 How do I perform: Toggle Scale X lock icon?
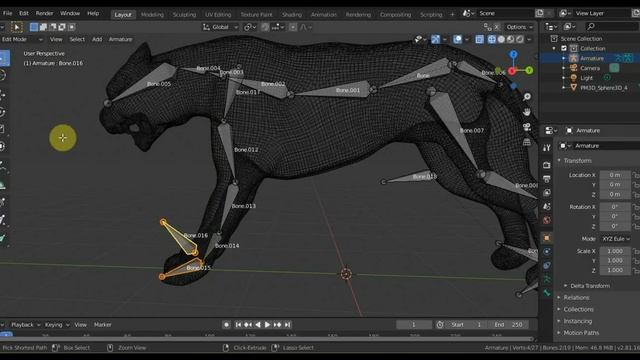636,251
